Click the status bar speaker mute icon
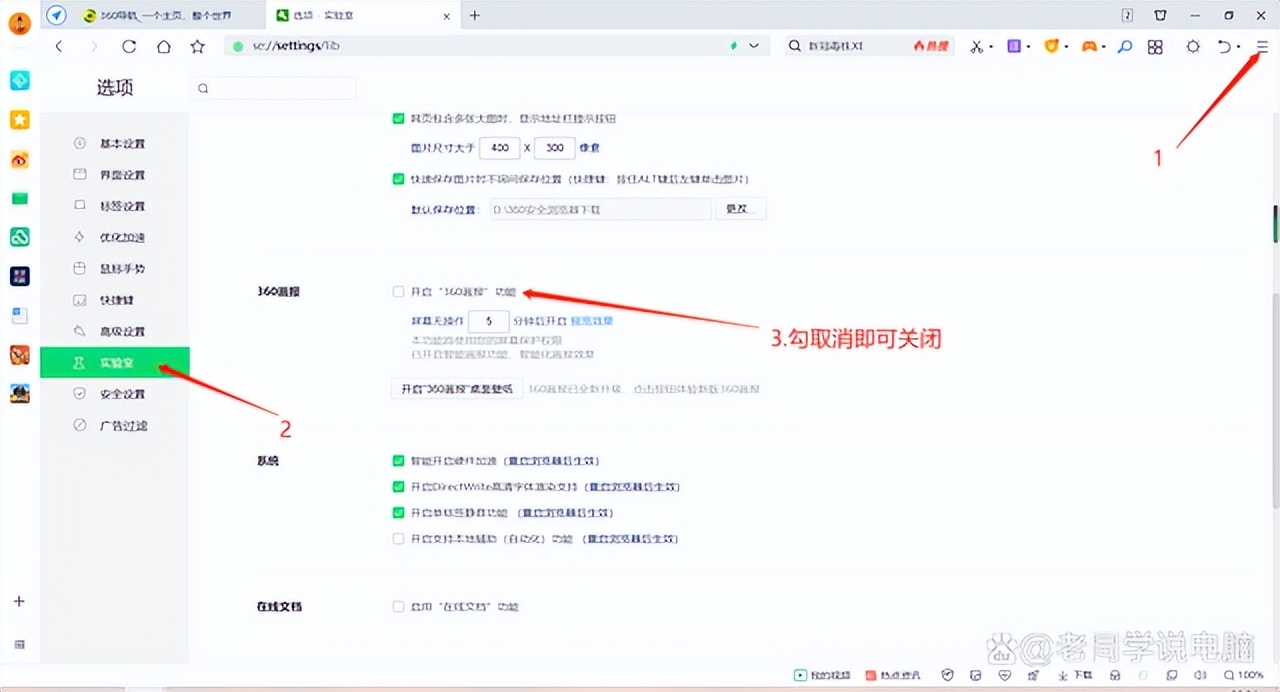The image size is (1280, 692). click(x=1198, y=675)
